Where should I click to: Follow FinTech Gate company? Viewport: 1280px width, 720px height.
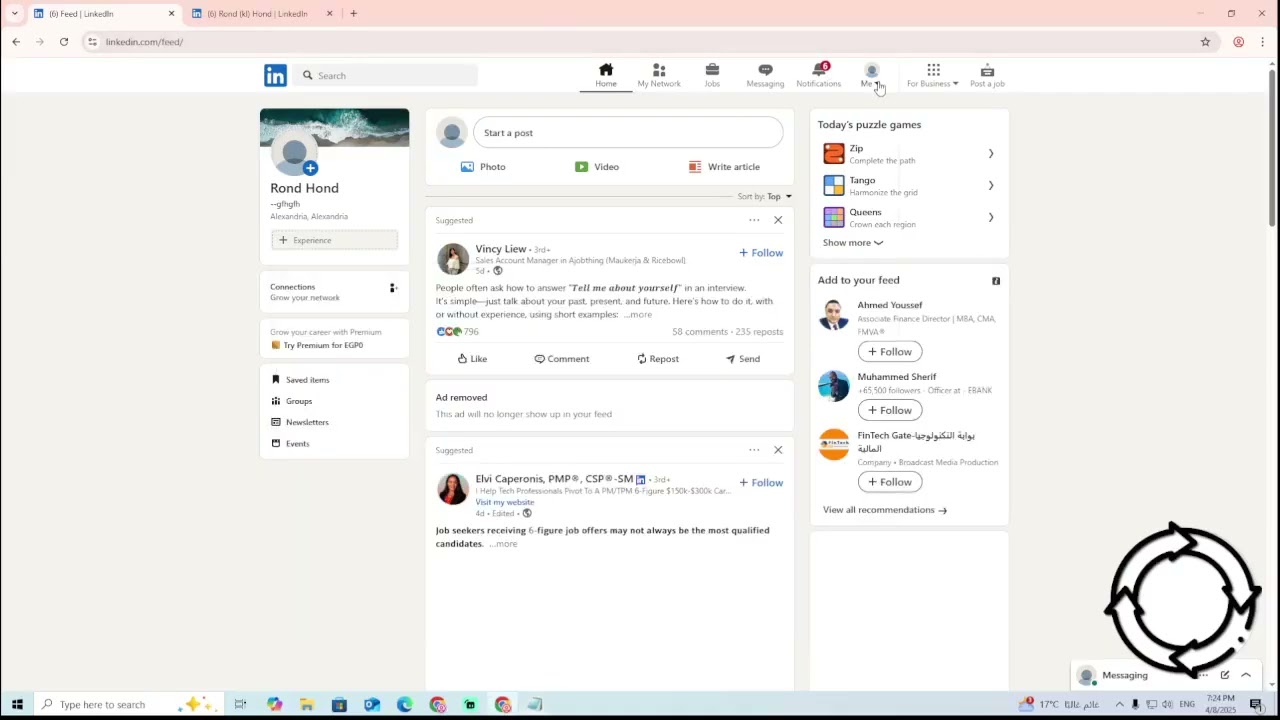pyautogui.click(x=890, y=482)
